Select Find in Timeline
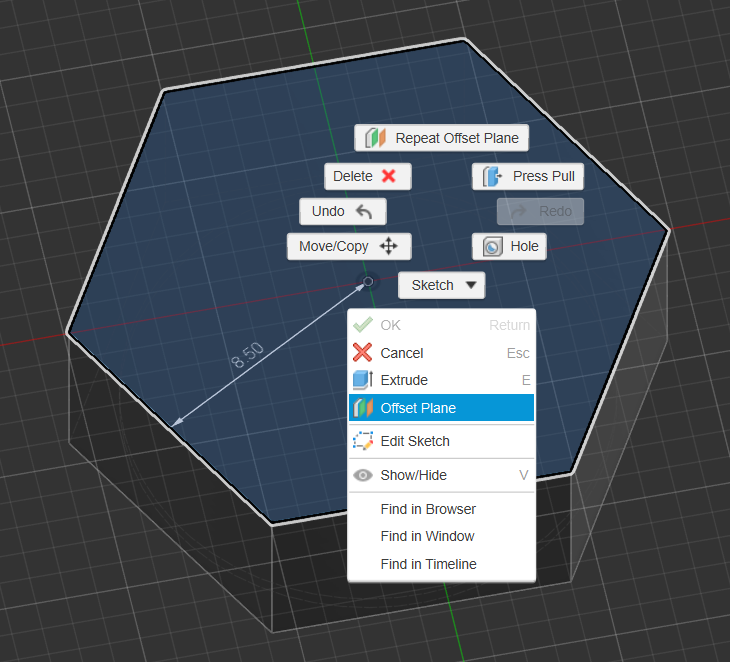The height and width of the screenshot is (662, 730). pos(441,564)
